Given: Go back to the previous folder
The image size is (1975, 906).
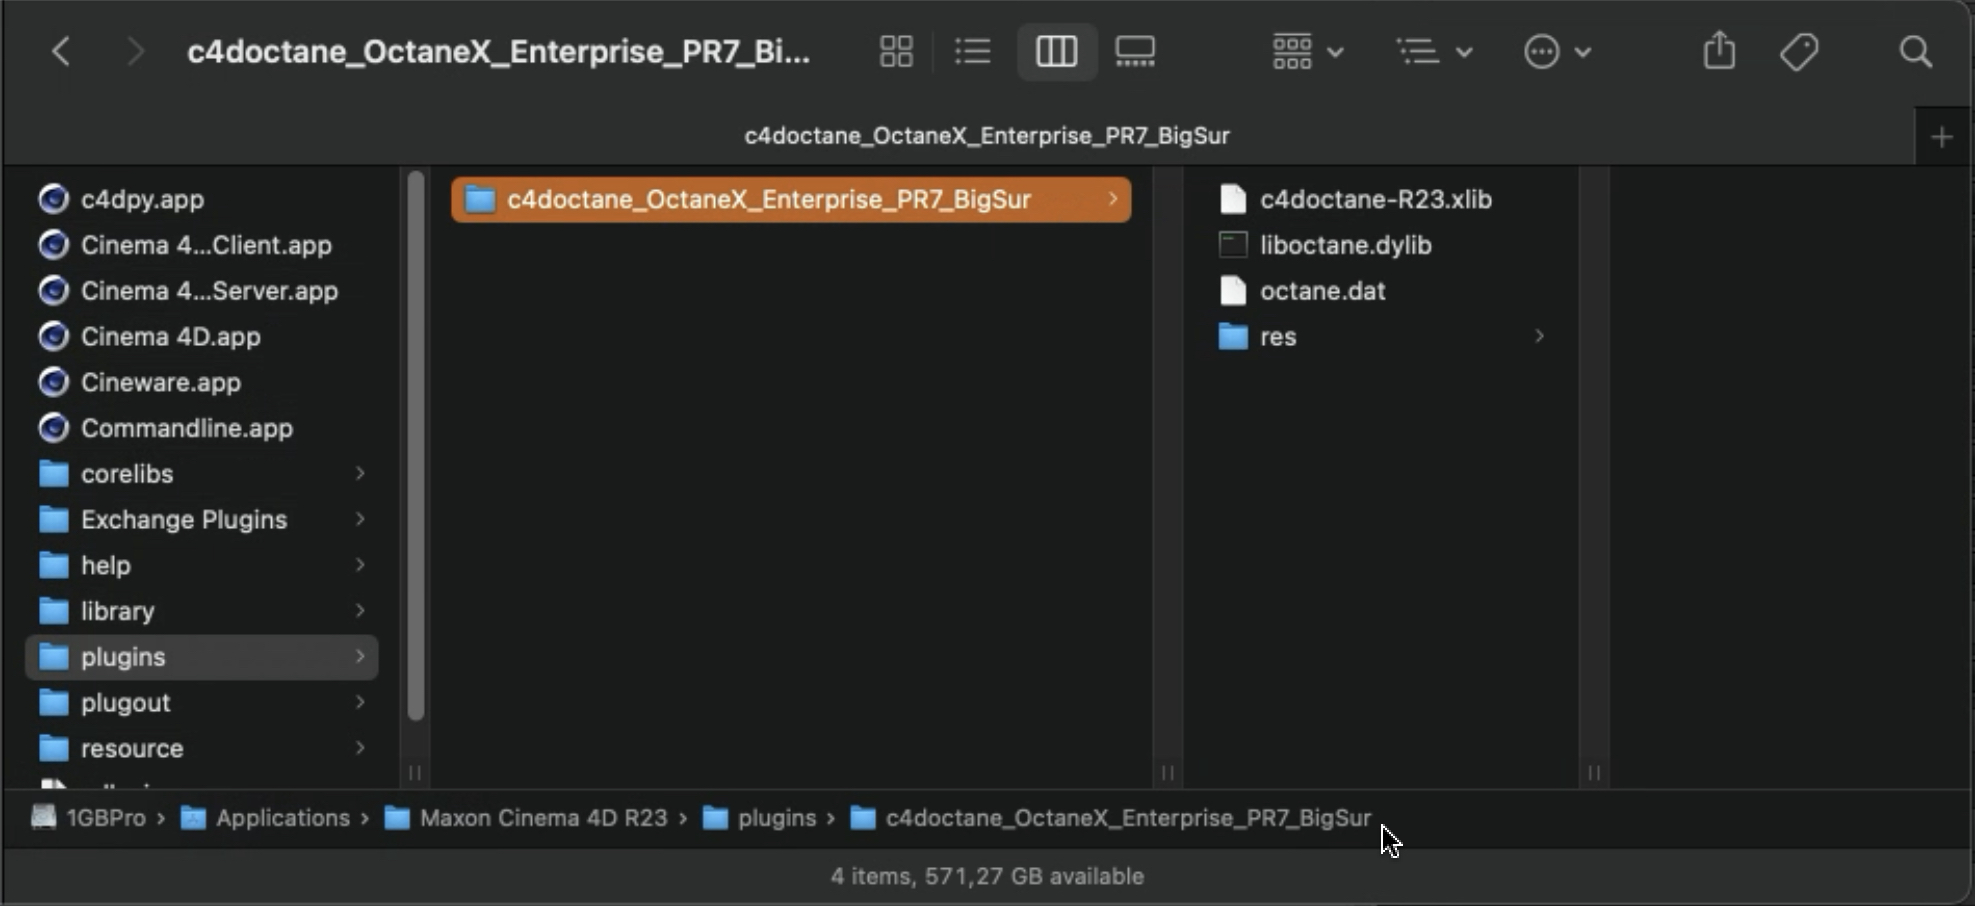Looking at the screenshot, I should [62, 51].
